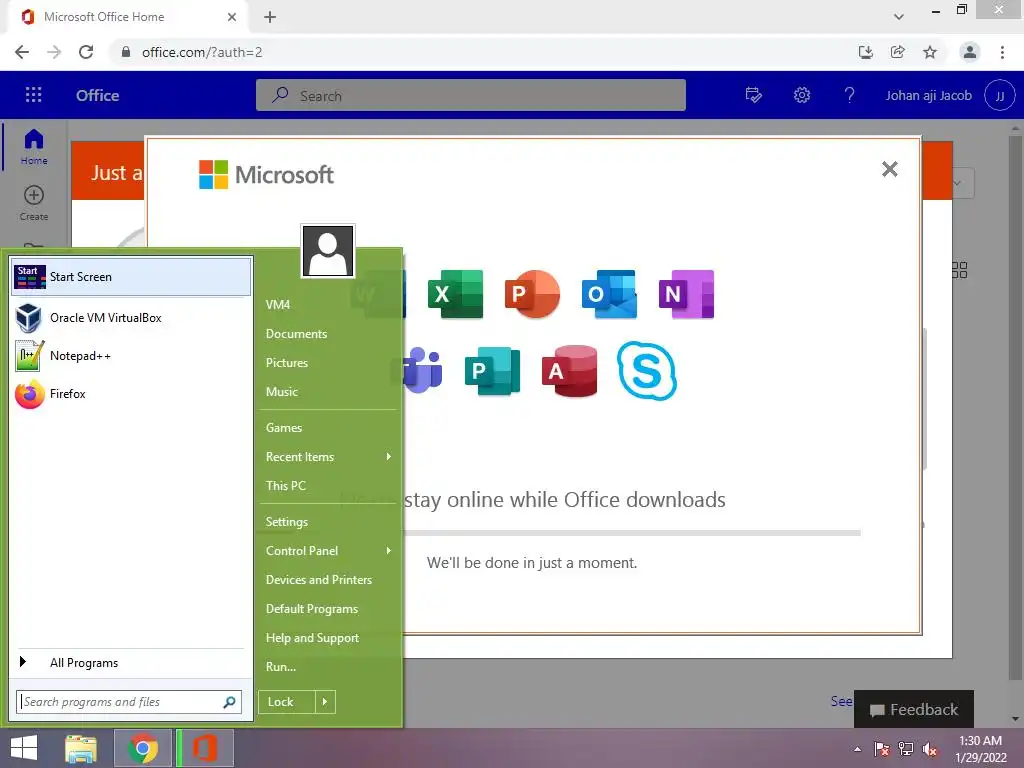Reload the page in Chrome
The width and height of the screenshot is (1024, 768).
(86, 52)
